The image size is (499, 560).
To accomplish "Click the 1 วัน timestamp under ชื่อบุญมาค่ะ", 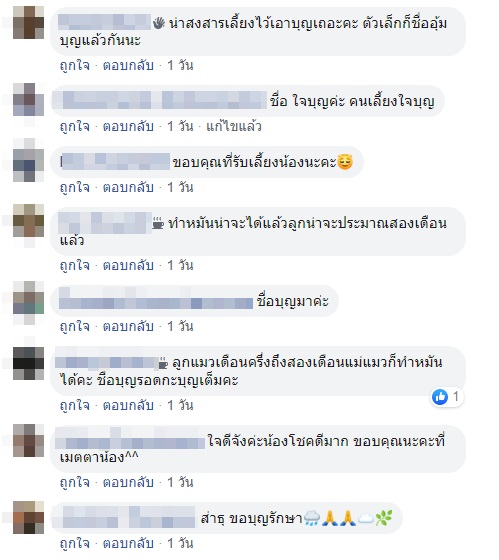I will click(x=180, y=326).
